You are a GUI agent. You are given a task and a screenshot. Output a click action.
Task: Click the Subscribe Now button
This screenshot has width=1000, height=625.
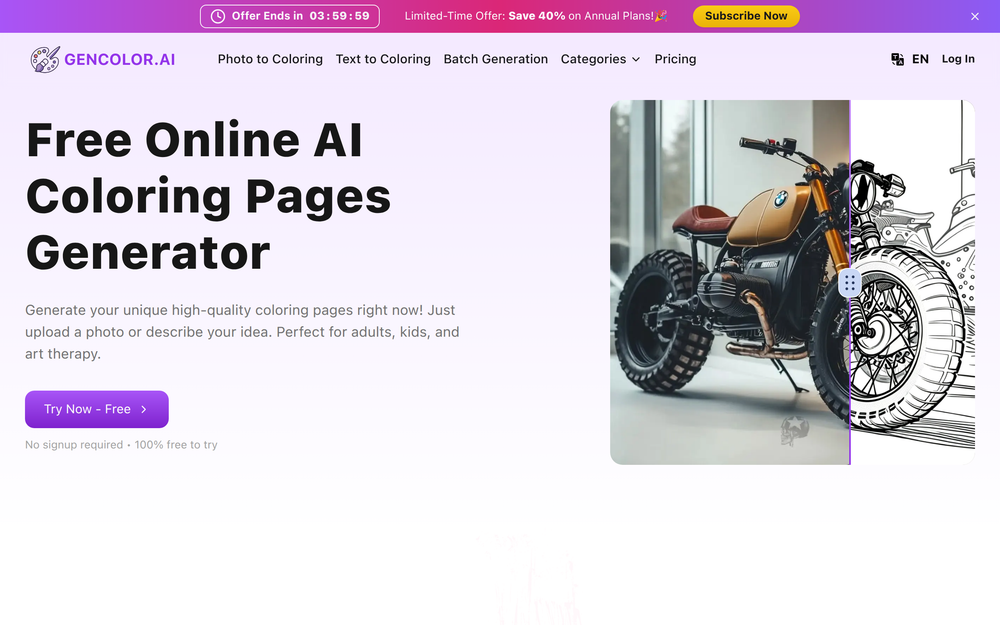pyautogui.click(x=746, y=17)
